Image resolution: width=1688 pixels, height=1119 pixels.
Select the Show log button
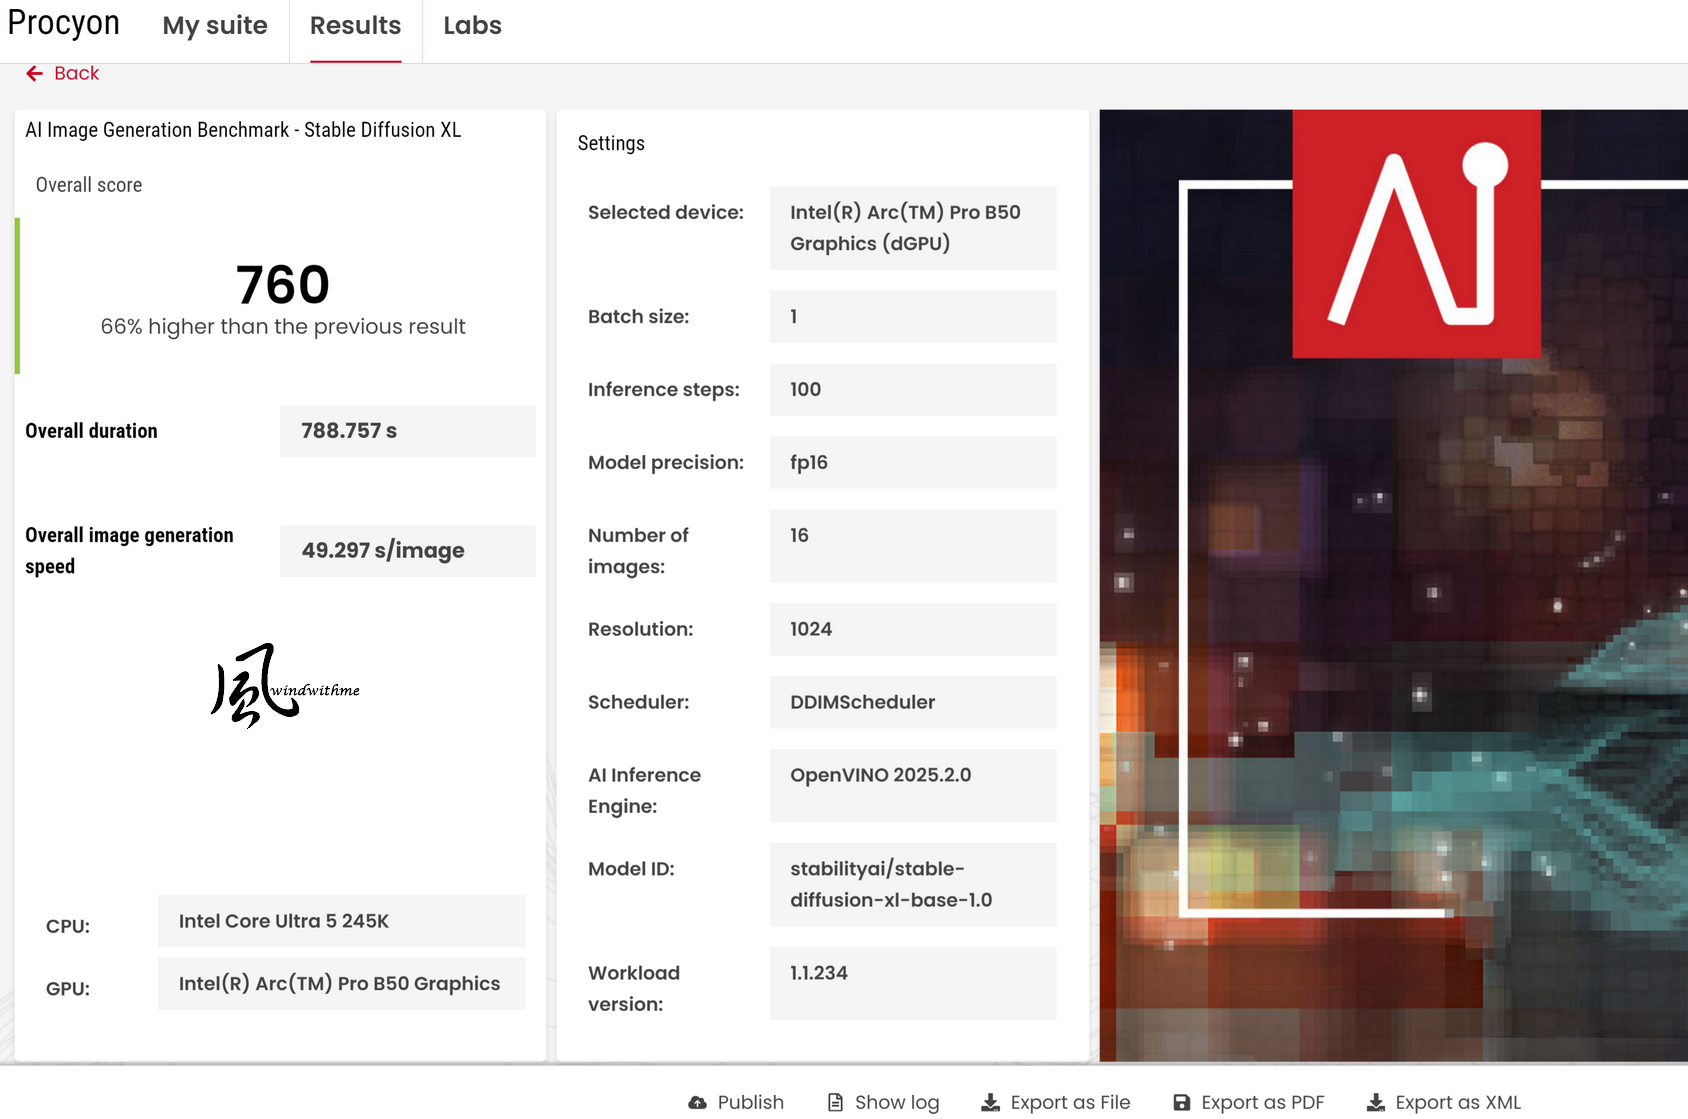896,1102
